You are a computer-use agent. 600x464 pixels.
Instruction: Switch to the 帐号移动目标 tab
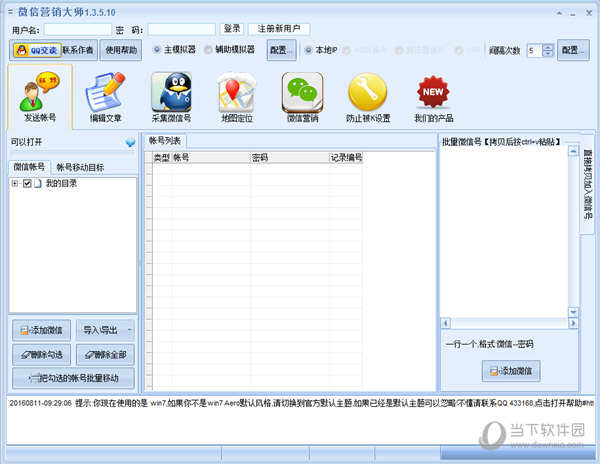tap(80, 167)
